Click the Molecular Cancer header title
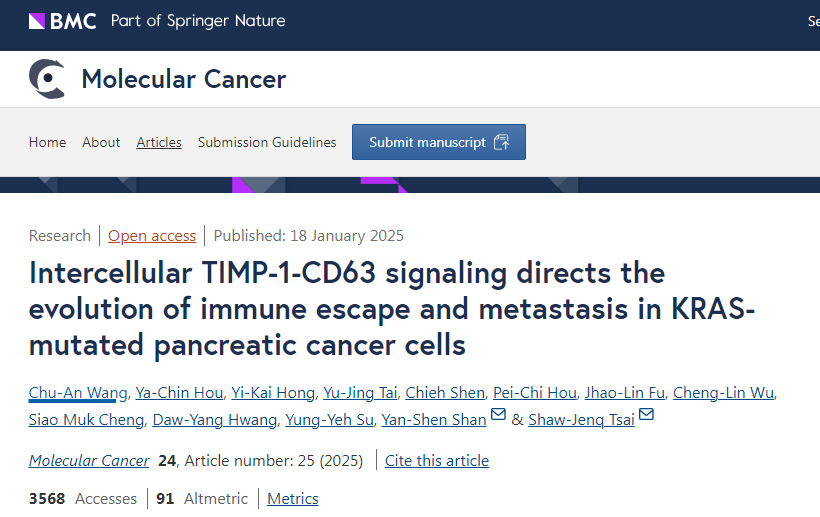Image resolution: width=820 pixels, height=517 pixels. pos(184,79)
